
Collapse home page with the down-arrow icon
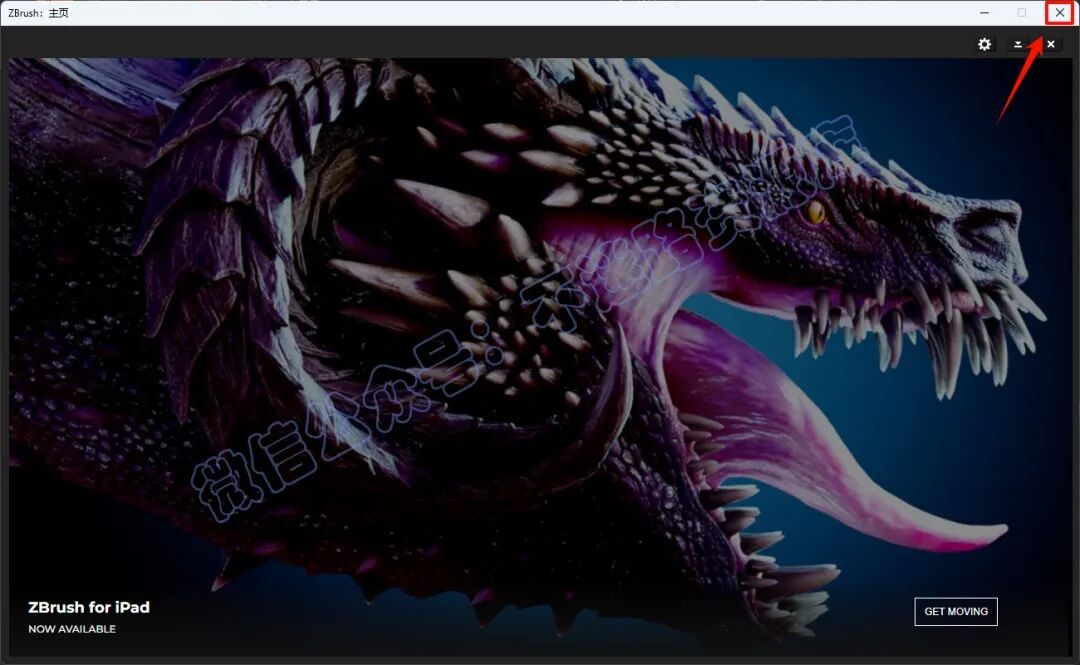[1017, 44]
